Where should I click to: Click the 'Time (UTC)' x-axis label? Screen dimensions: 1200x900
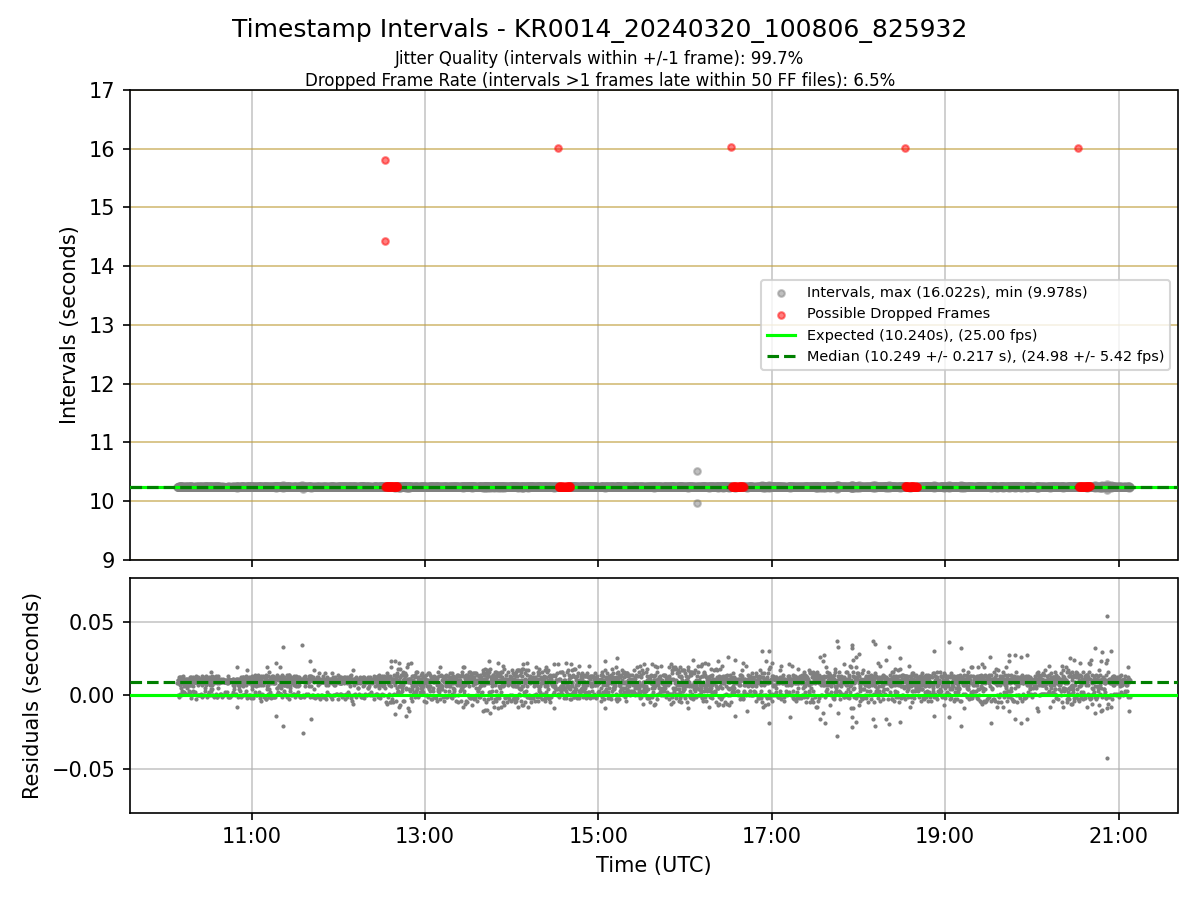[x=653, y=865]
